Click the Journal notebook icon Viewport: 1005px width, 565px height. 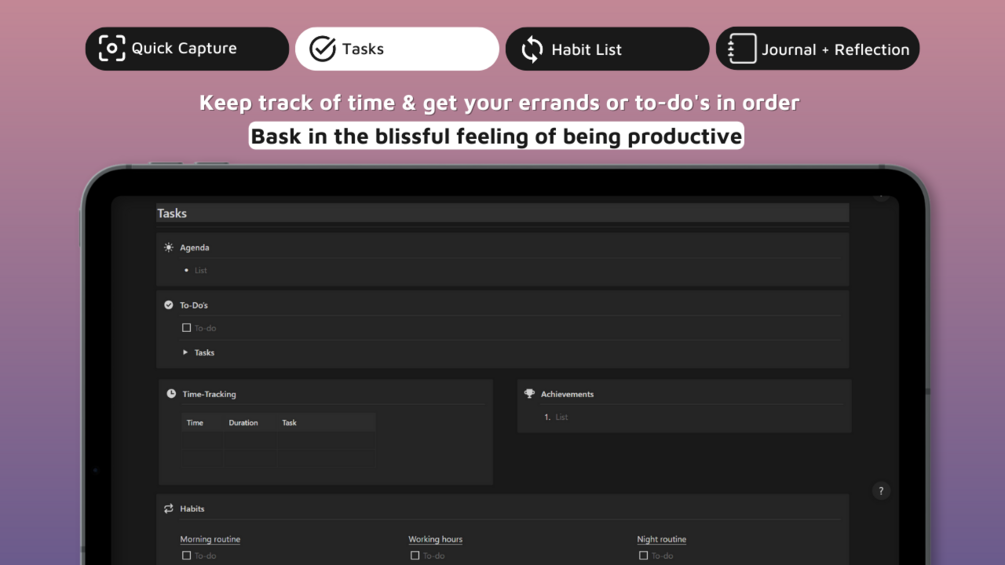click(x=742, y=49)
